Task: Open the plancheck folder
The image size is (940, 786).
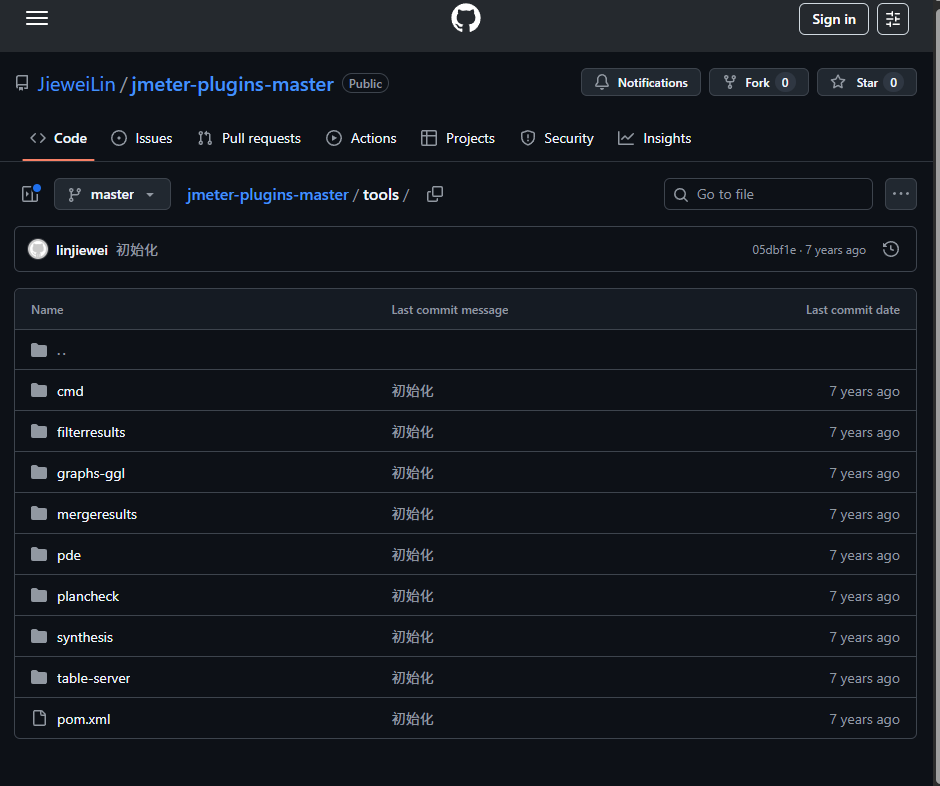Action: coord(88,597)
